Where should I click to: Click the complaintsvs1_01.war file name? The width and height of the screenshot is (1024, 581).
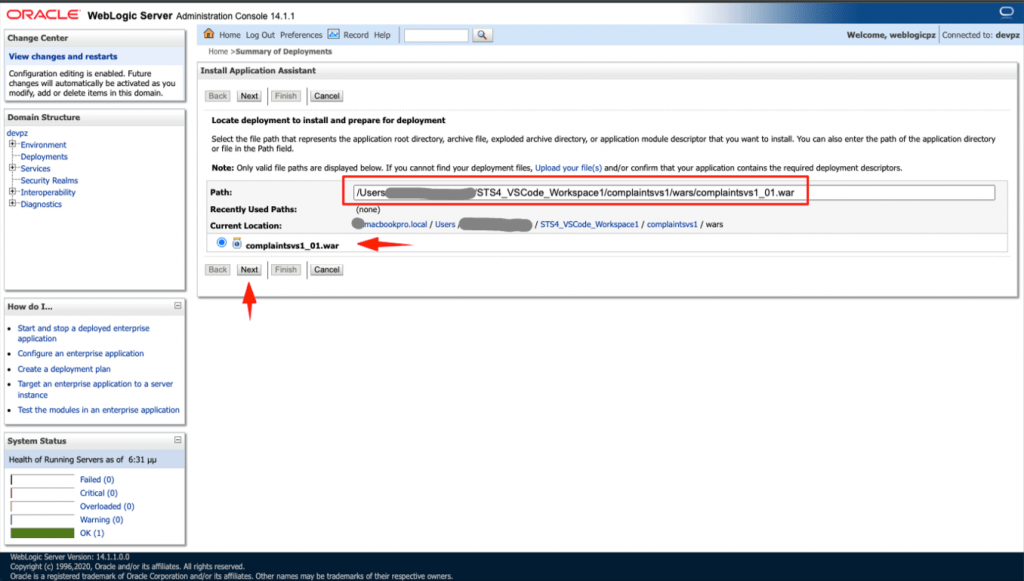point(292,246)
